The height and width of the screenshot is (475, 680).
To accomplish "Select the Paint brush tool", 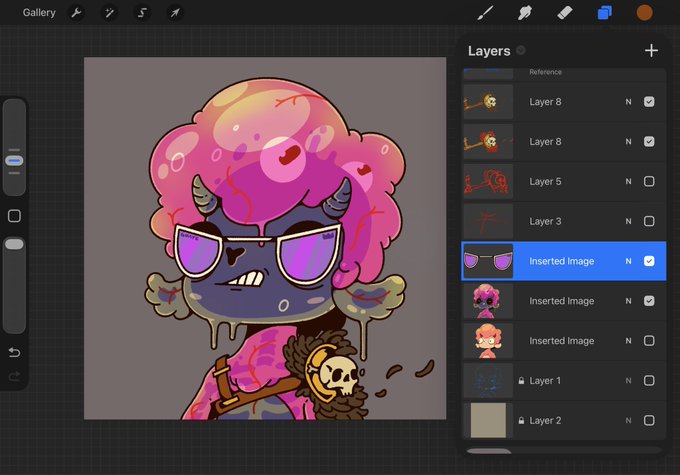I will (x=485, y=13).
